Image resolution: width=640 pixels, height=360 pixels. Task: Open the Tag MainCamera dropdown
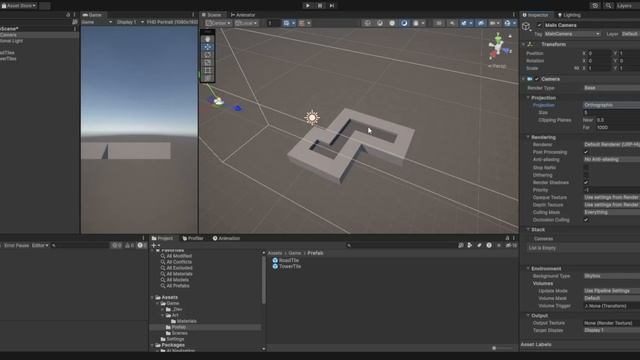[x=572, y=34]
